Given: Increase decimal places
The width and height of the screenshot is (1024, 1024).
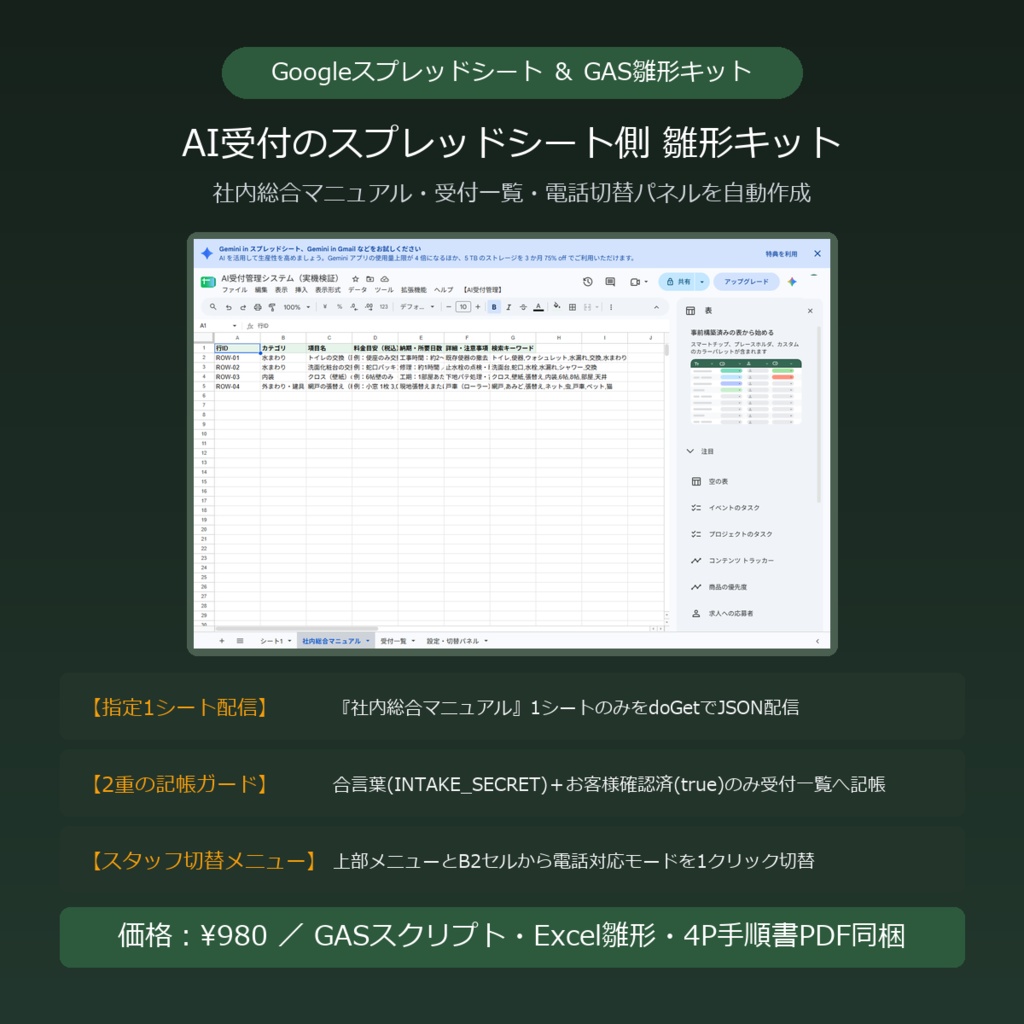Looking at the screenshot, I should [369, 307].
